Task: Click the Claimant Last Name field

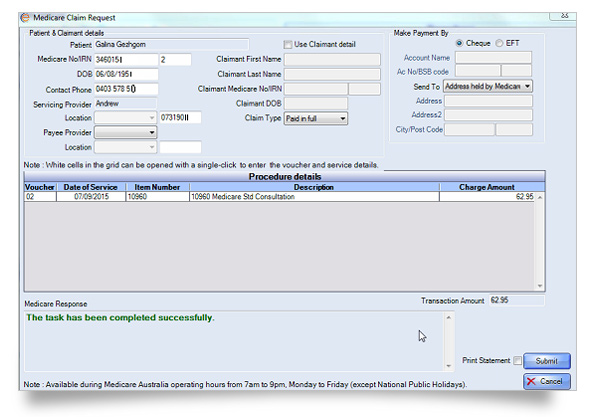Action: 332,74
